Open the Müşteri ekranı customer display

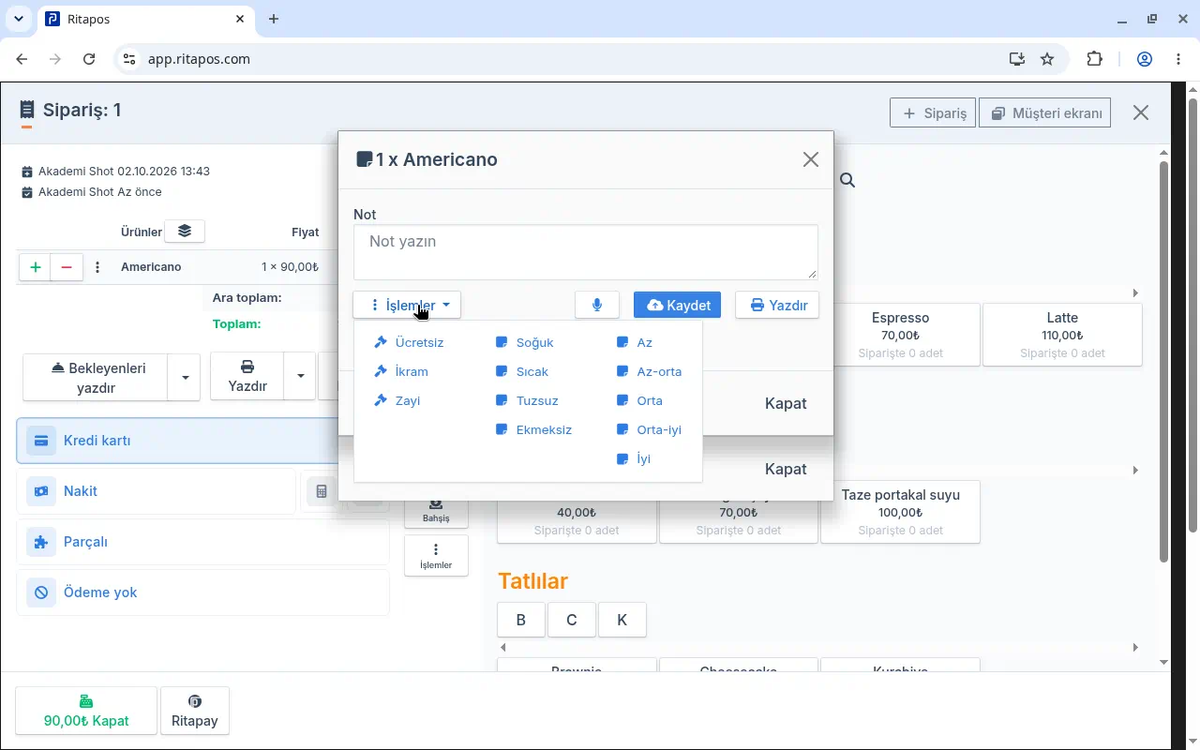[1045, 113]
